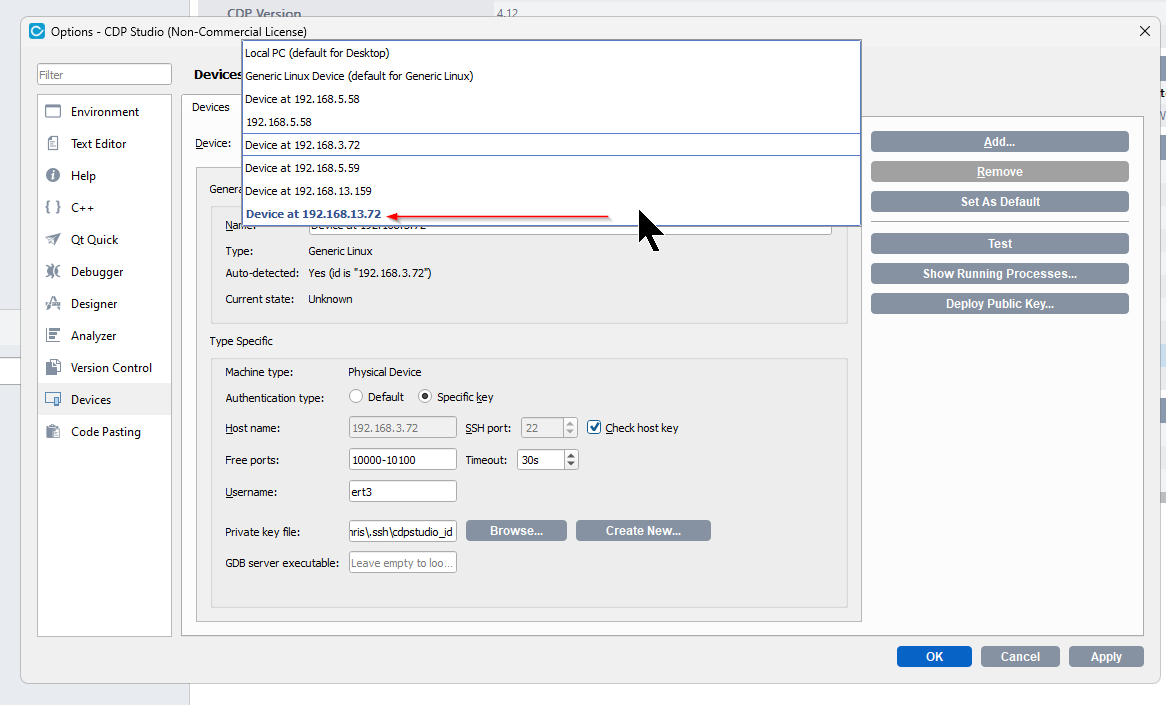Click the Apply button
The width and height of the screenshot is (1166, 705).
point(1106,657)
